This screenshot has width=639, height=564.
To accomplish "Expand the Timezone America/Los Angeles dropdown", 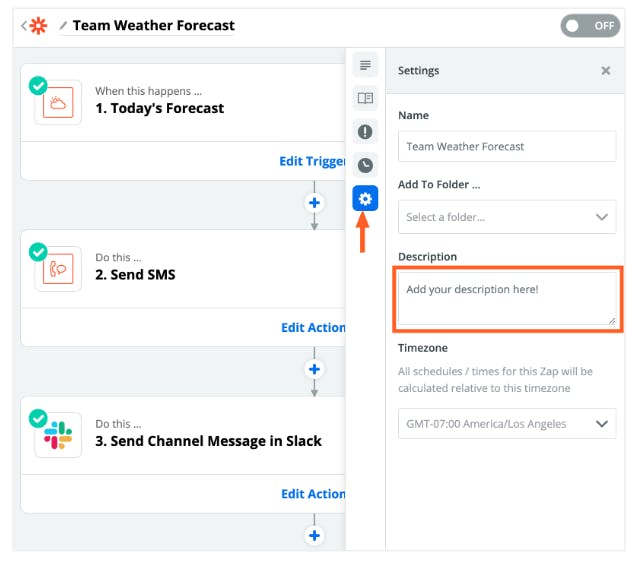I will pos(507,423).
